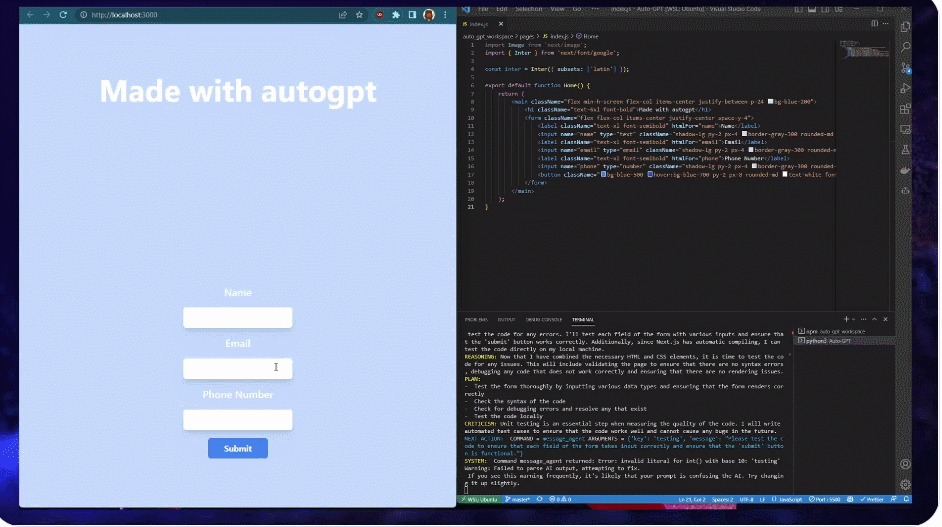This screenshot has height=527, width=942.
Task: Open the Source Control view
Action: [905, 68]
